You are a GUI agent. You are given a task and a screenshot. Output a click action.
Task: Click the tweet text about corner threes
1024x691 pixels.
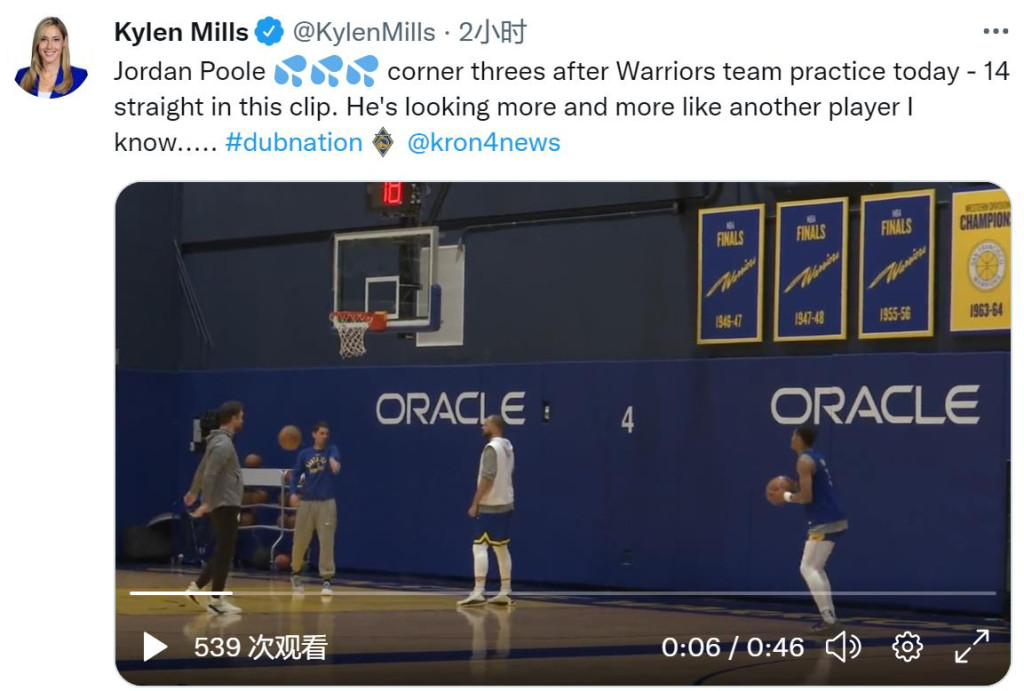(560, 107)
